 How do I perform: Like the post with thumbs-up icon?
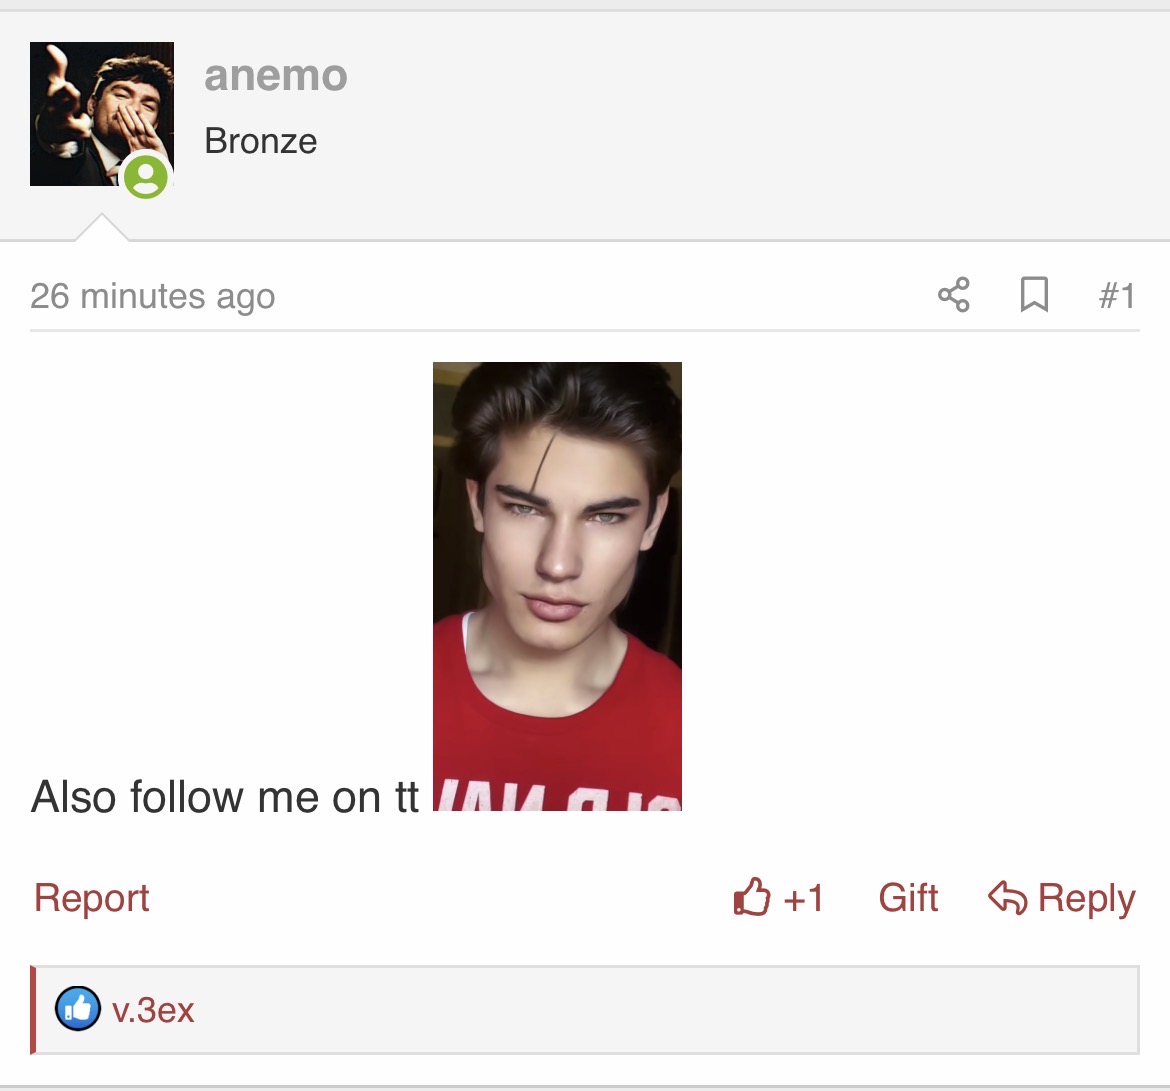(x=752, y=897)
